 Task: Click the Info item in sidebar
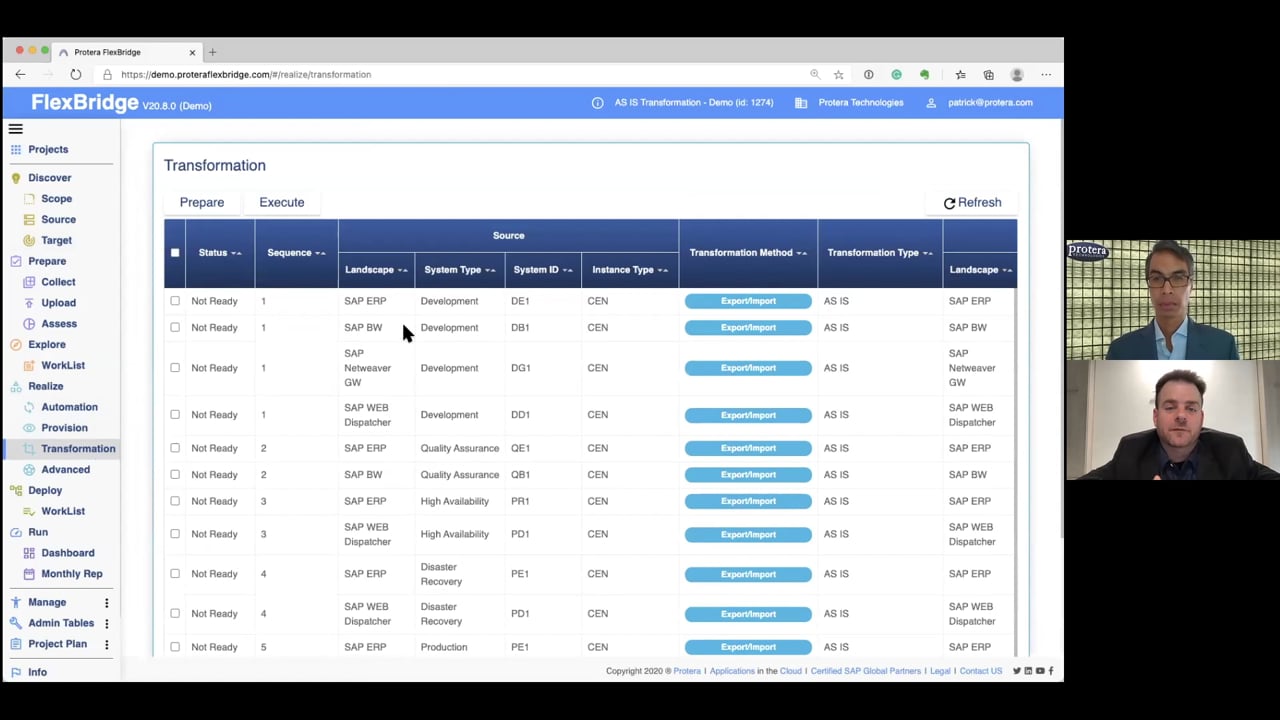tap(37, 672)
